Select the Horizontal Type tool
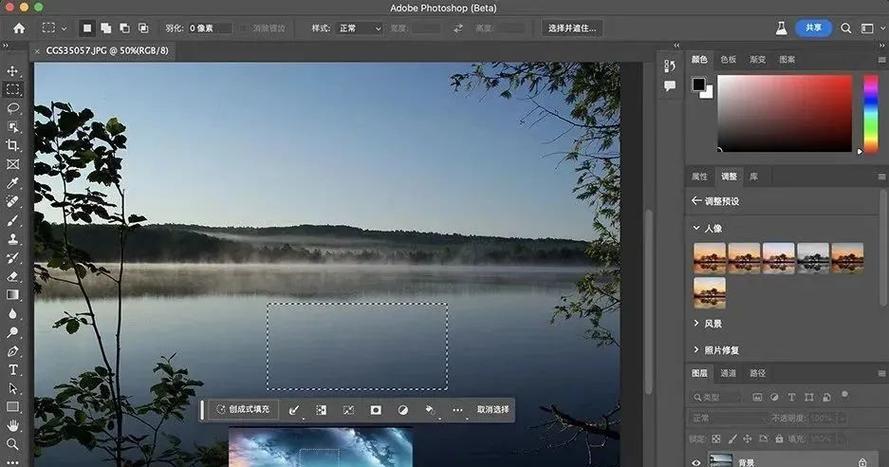889x467 pixels. point(12,370)
